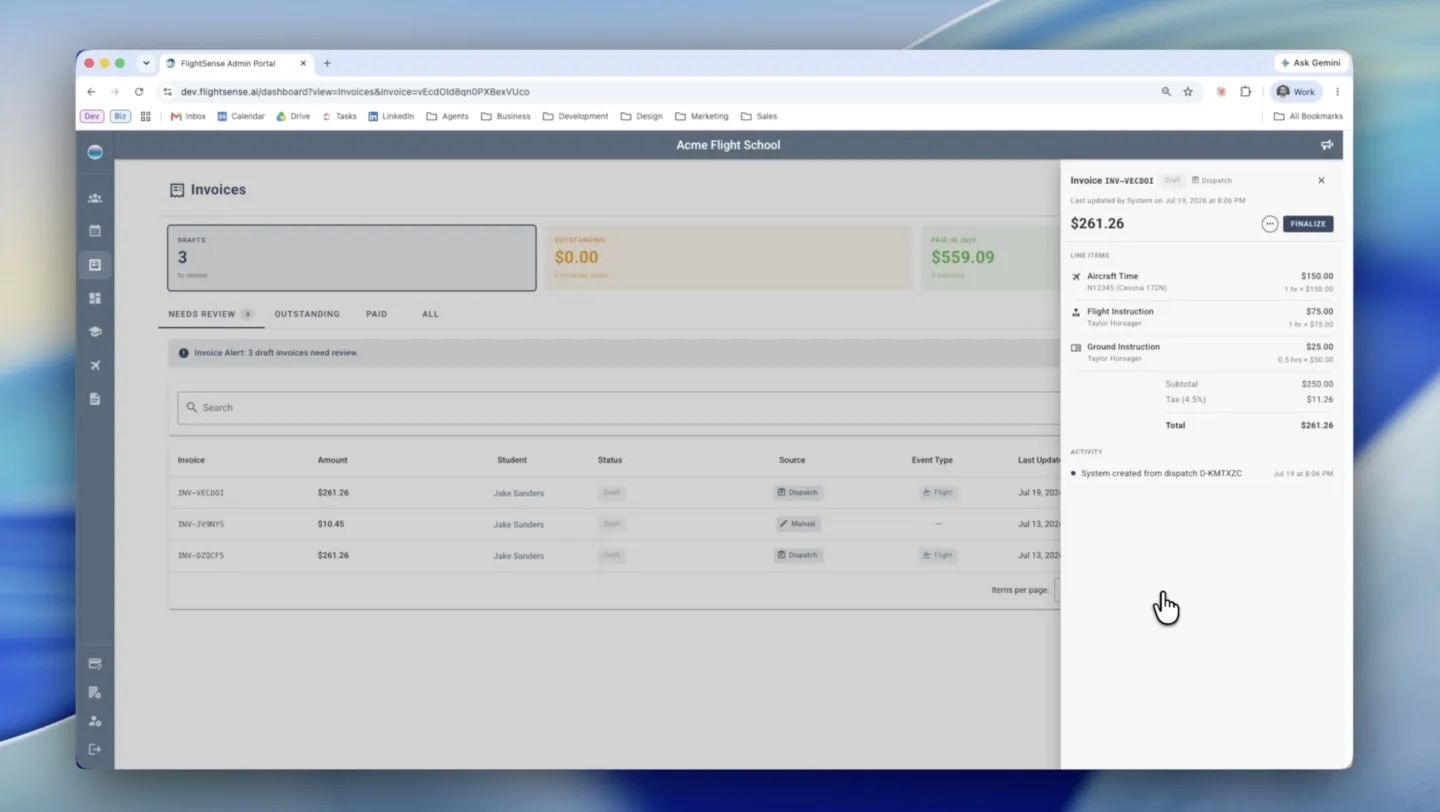
Task: Bookmark this page with the star icon
Action: [1188, 91]
